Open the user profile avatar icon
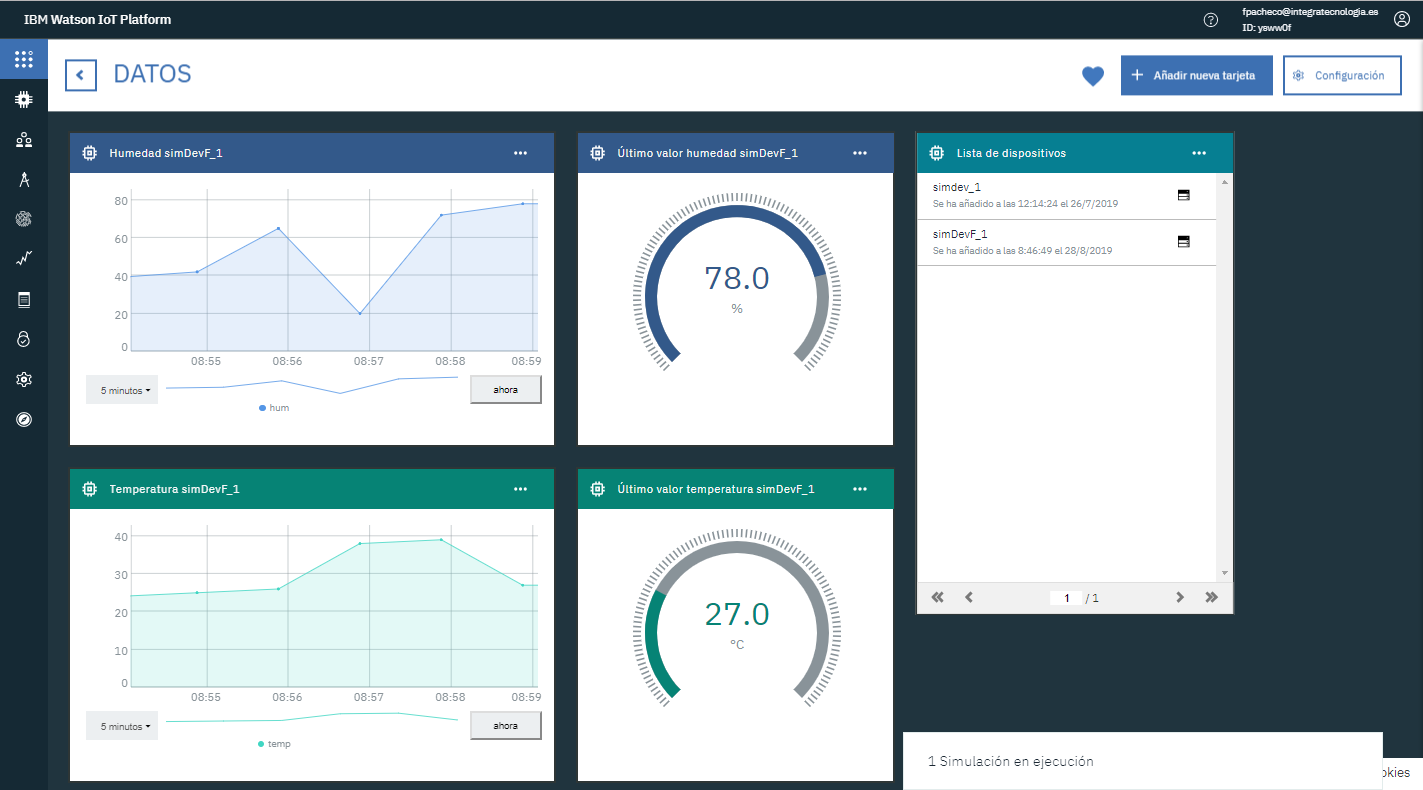The height and width of the screenshot is (790, 1423). [x=1402, y=19]
